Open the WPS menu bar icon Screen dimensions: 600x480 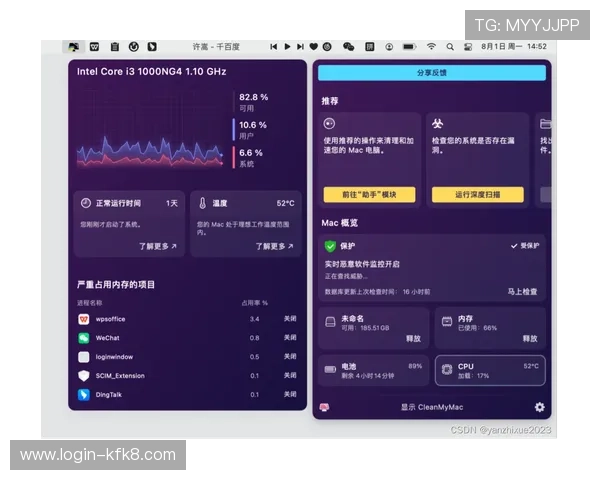point(94,47)
